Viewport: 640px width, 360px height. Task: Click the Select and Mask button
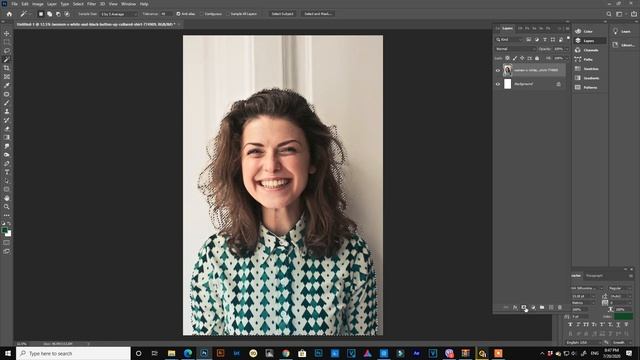[x=318, y=14]
